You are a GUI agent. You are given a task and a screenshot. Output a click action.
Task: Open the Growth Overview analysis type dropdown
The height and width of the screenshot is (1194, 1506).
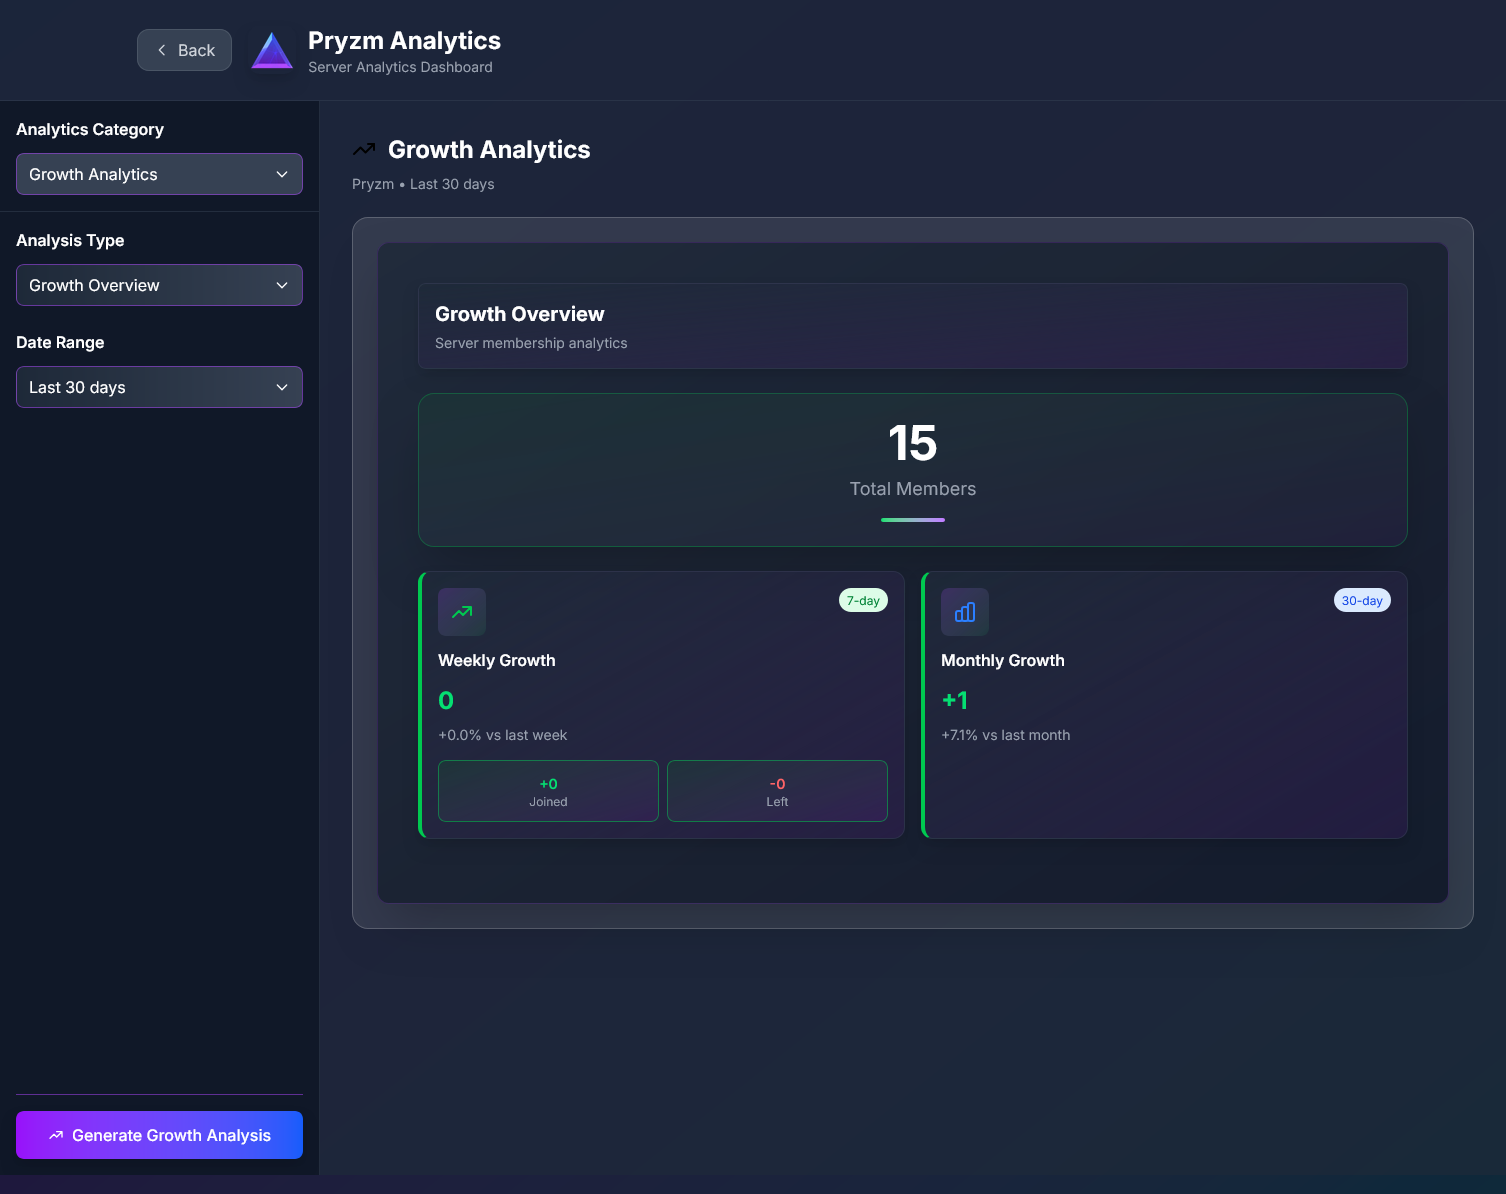pos(159,285)
